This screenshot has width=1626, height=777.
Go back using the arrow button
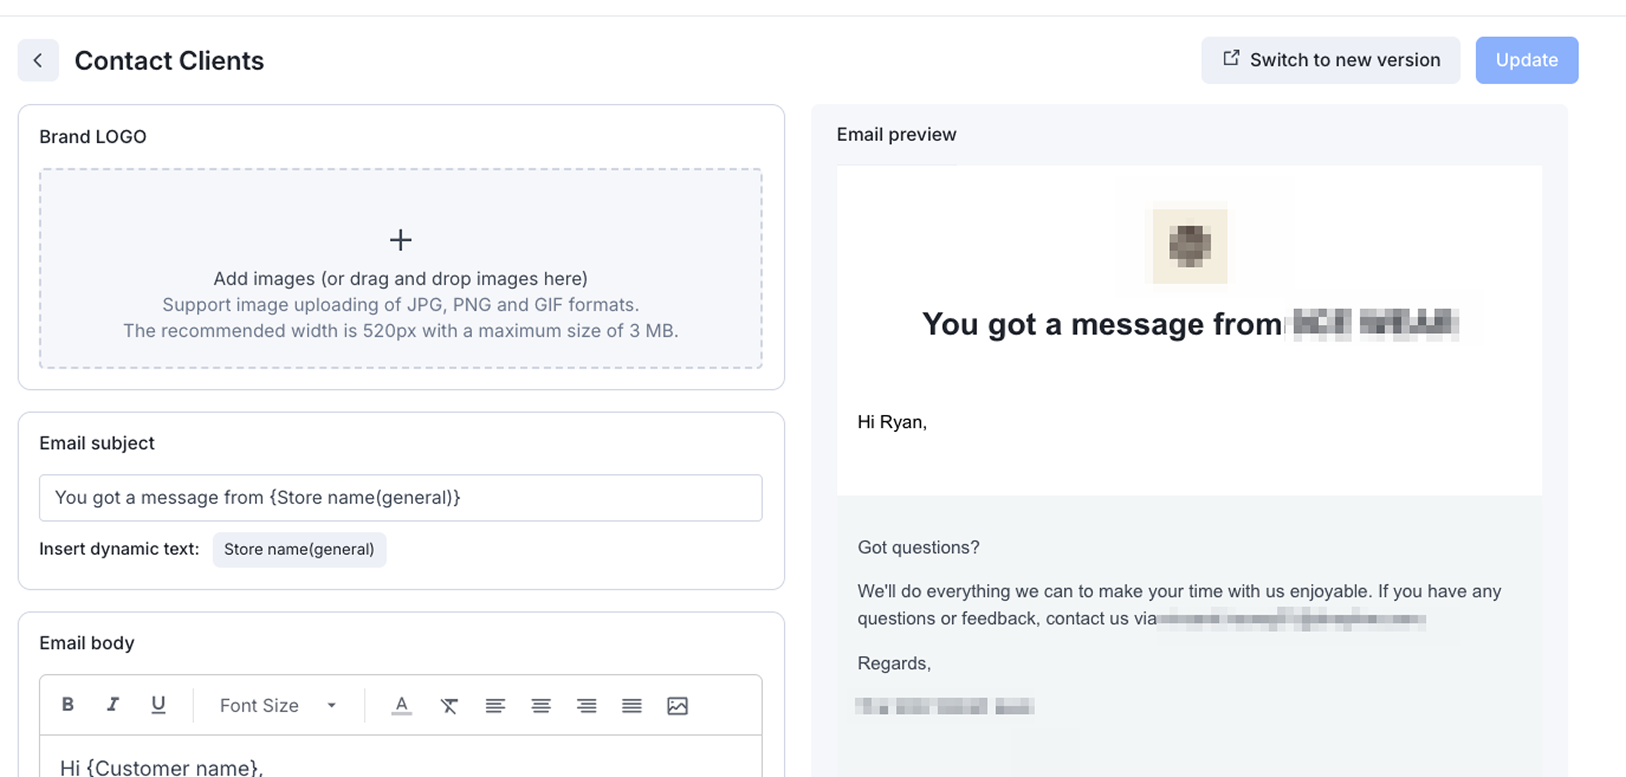[38, 61]
